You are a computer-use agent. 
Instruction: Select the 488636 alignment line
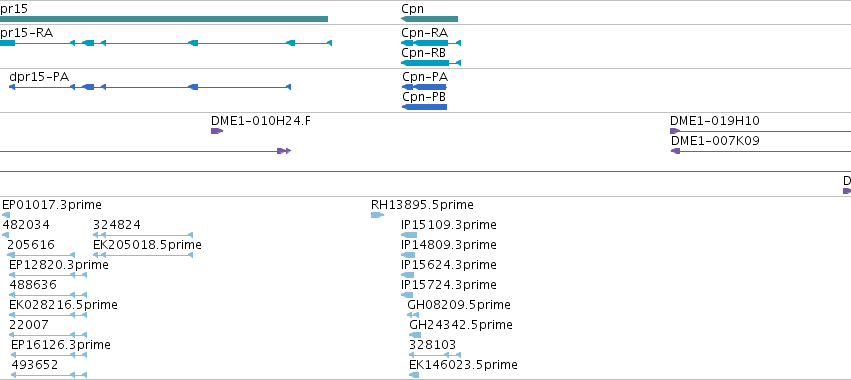pyautogui.click(x=48, y=295)
